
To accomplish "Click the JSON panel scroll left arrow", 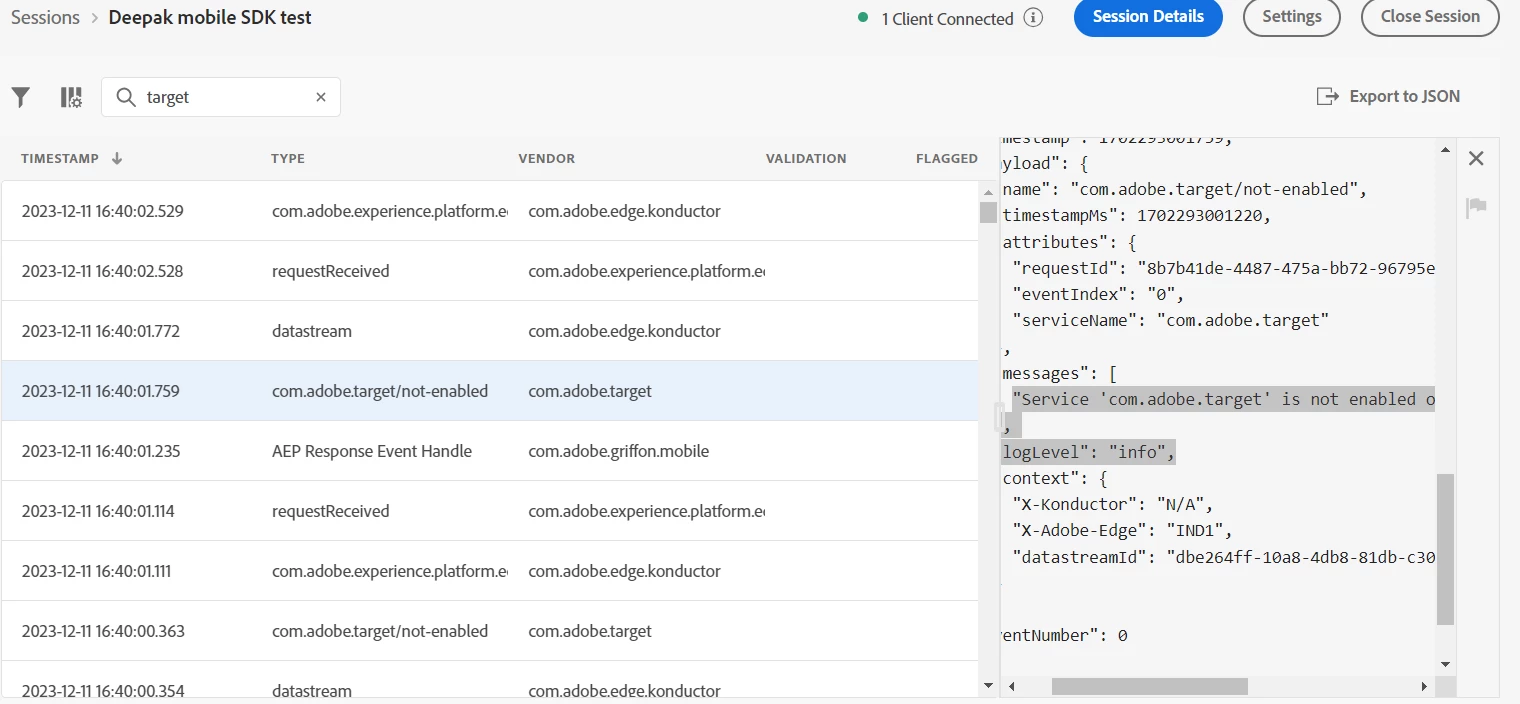I will [1010, 686].
